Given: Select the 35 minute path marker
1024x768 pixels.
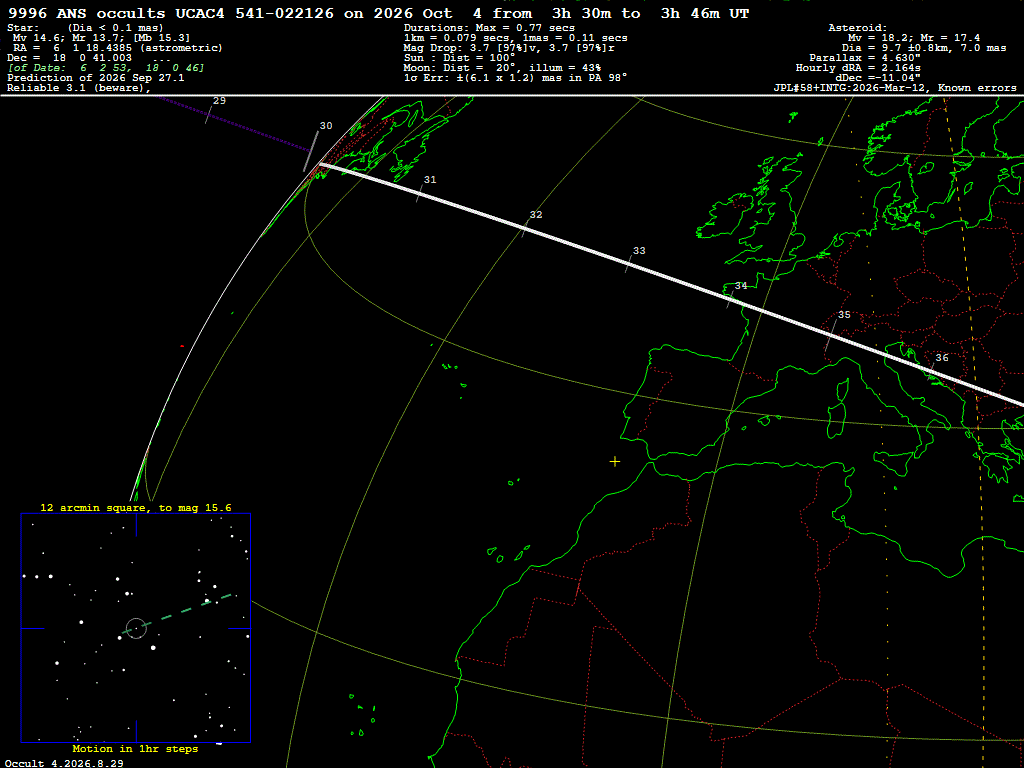Looking at the screenshot, I should [844, 315].
